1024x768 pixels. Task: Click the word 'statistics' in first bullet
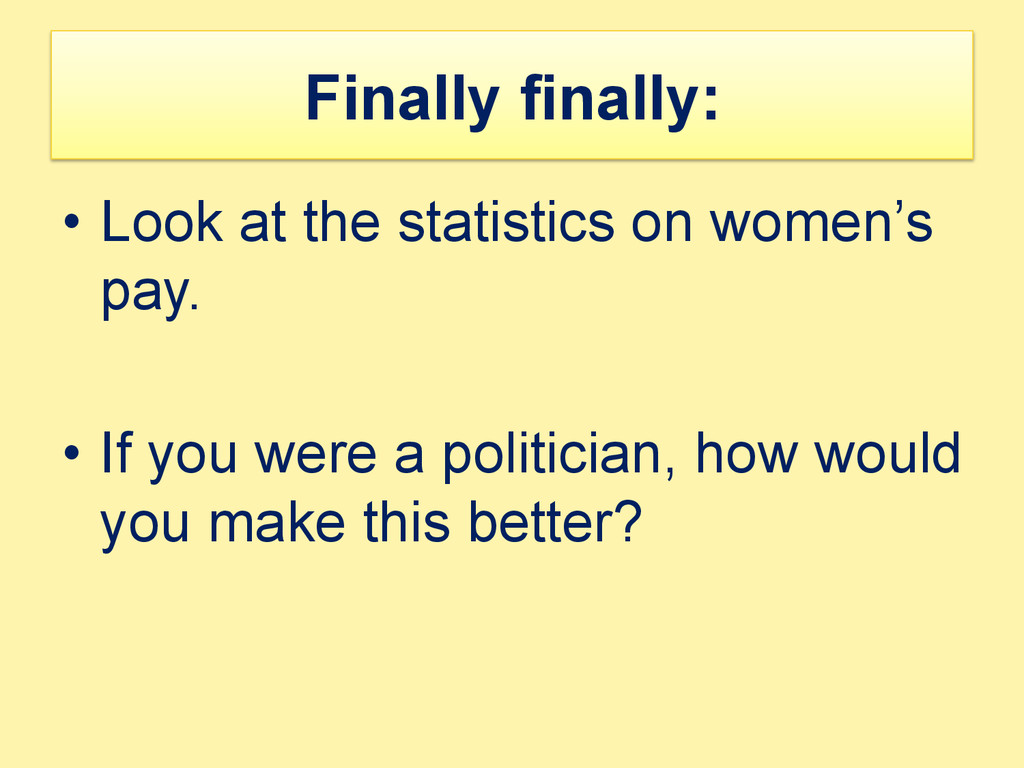tap(506, 221)
